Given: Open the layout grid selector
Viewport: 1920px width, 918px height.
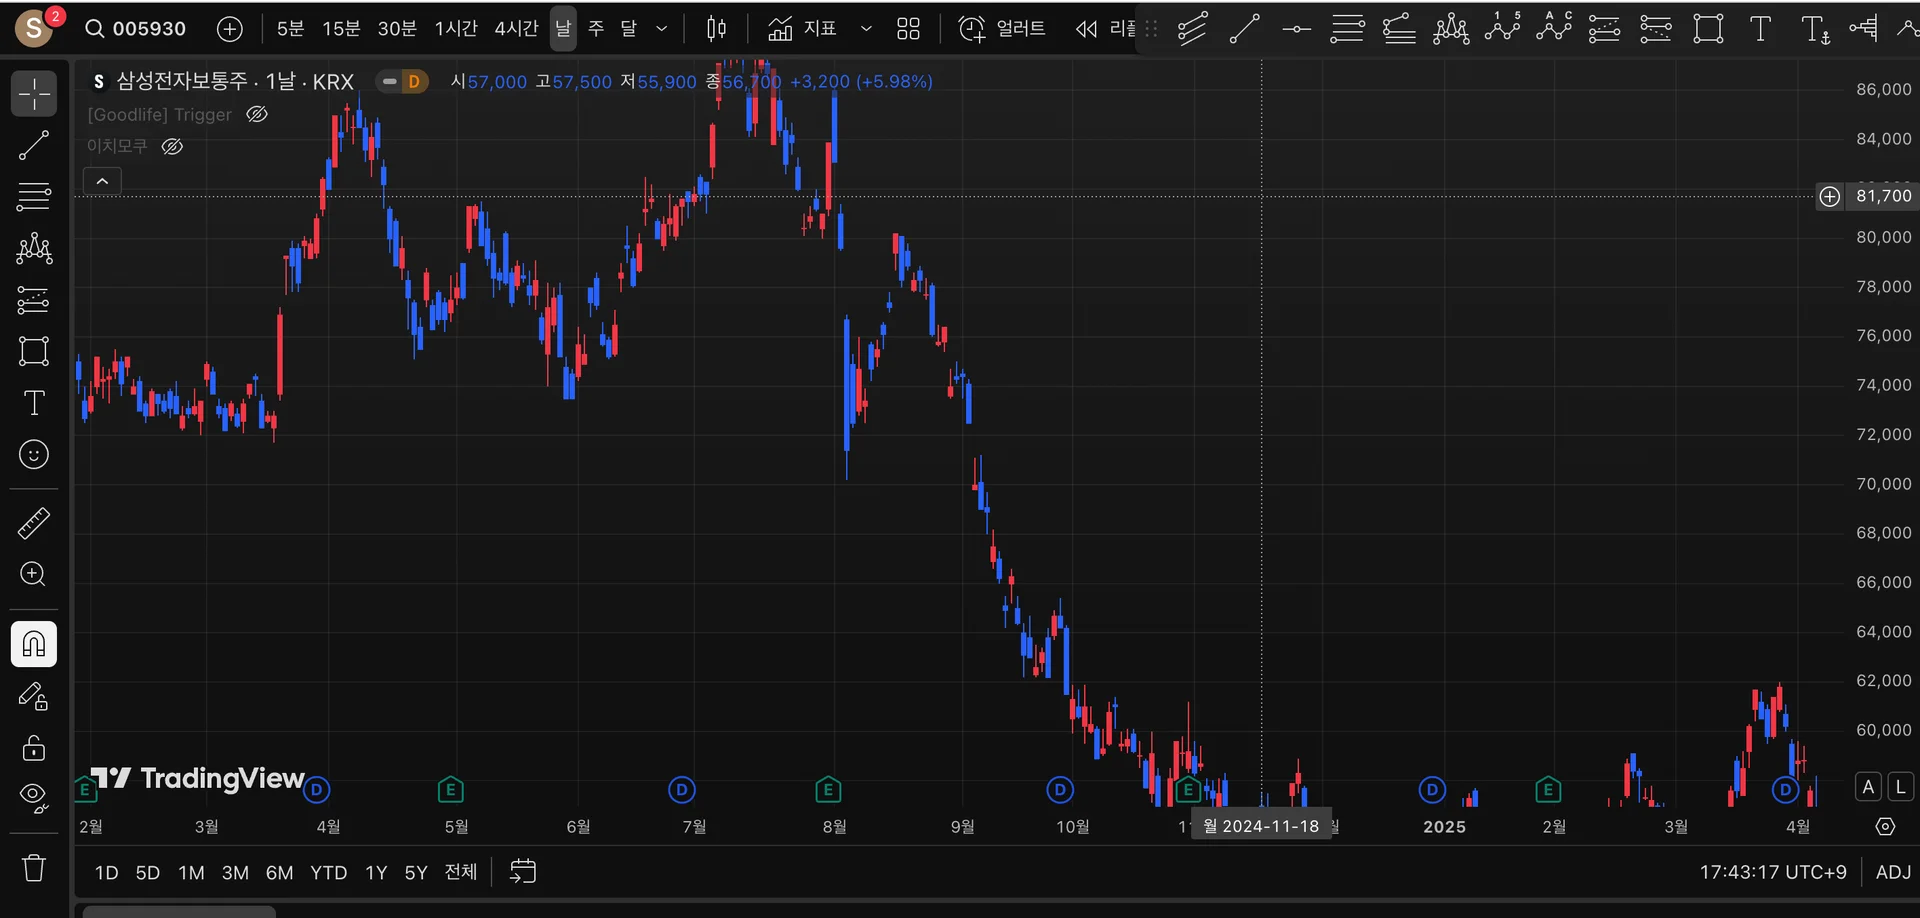Looking at the screenshot, I should click(x=908, y=29).
